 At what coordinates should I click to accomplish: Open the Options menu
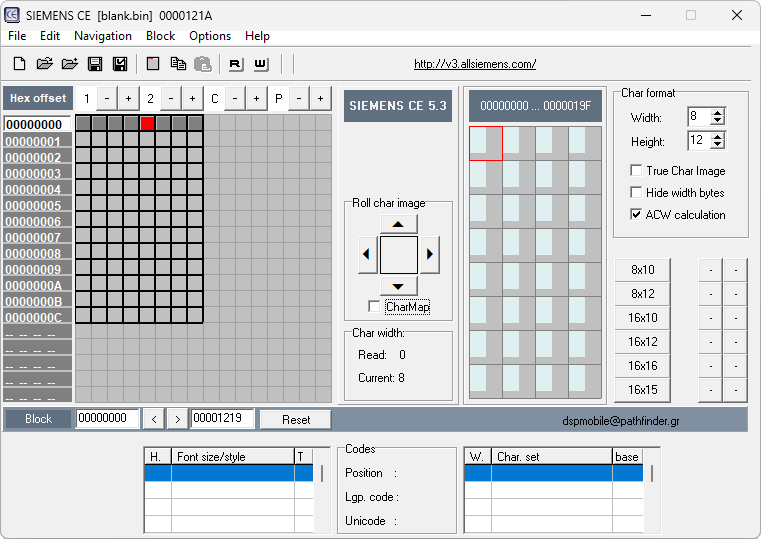(x=210, y=36)
